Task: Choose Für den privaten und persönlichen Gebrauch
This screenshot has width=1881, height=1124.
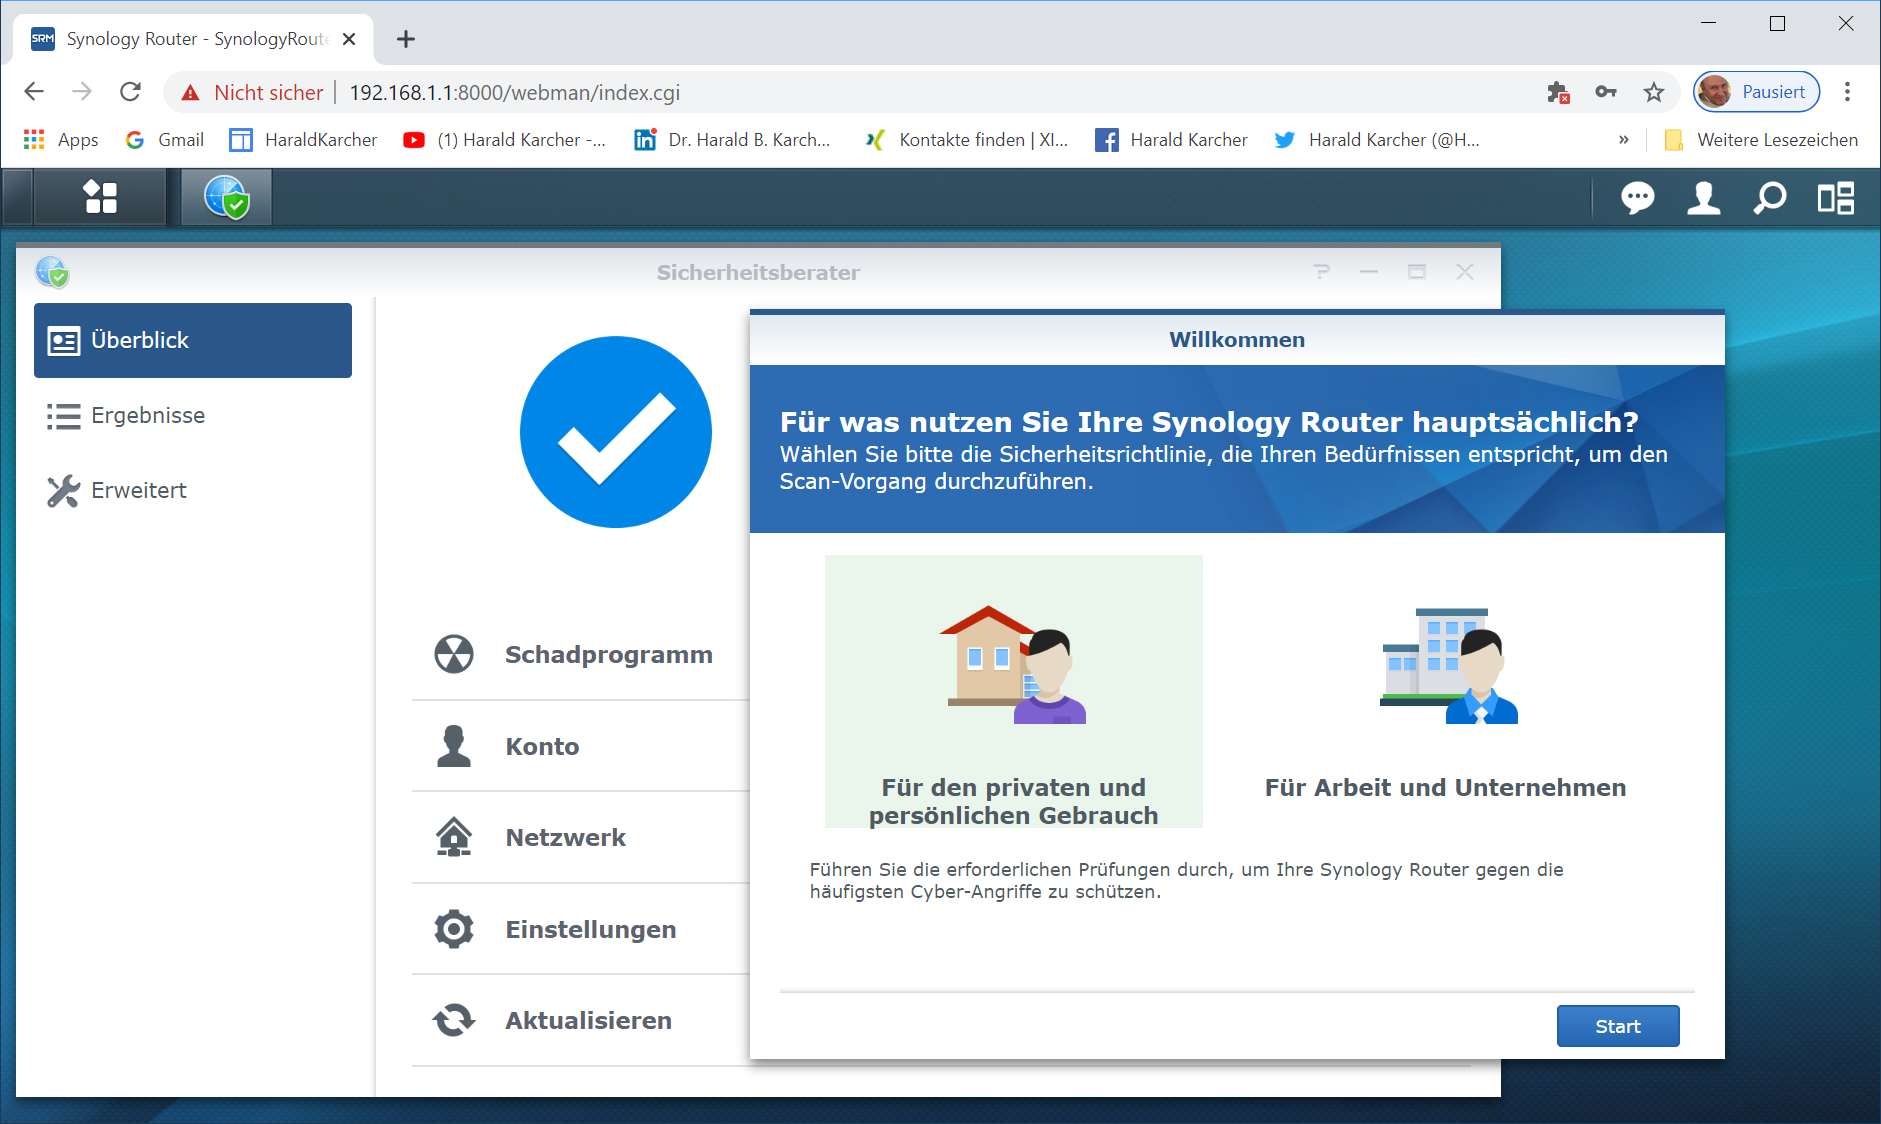Action: [1014, 692]
